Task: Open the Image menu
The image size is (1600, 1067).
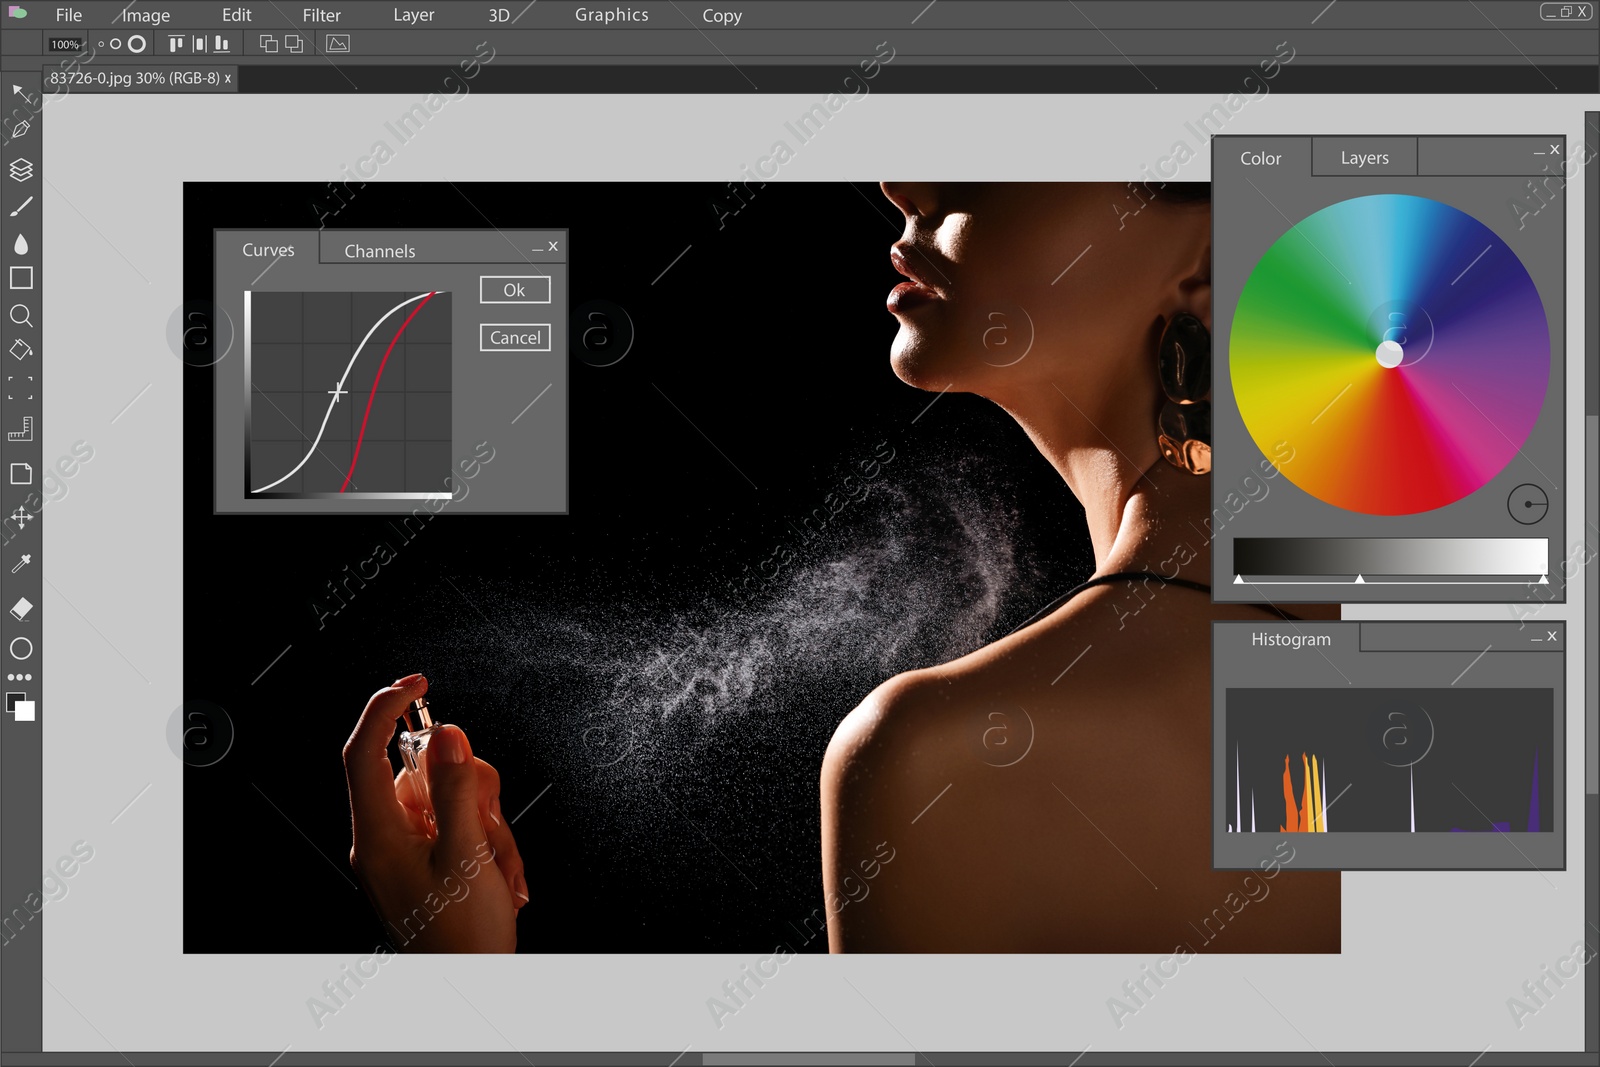Action: (x=146, y=16)
